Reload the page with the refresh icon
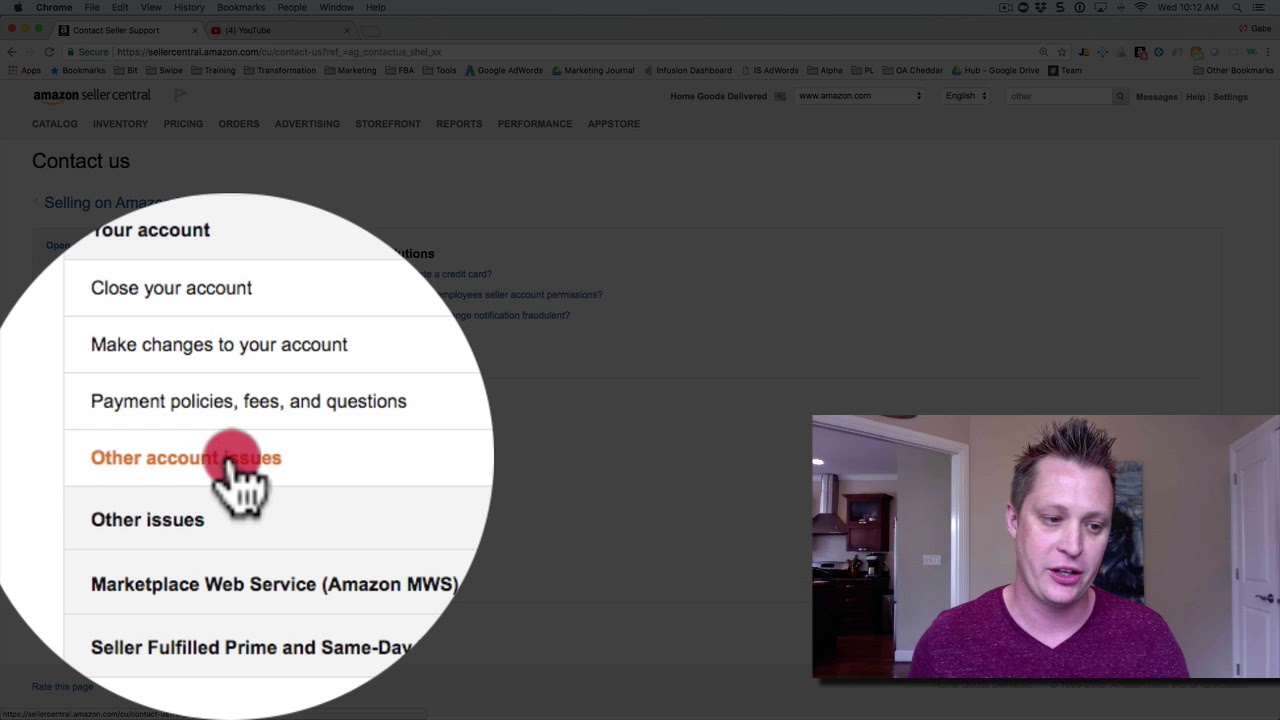Image resolution: width=1280 pixels, height=720 pixels. click(49, 52)
